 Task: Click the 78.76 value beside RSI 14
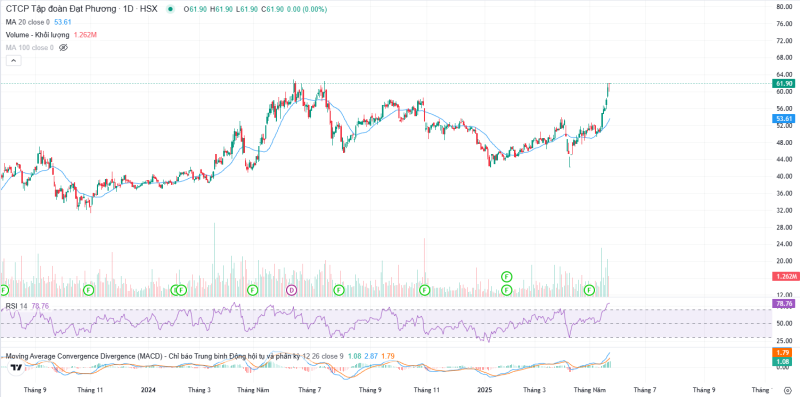pyautogui.click(x=40, y=306)
